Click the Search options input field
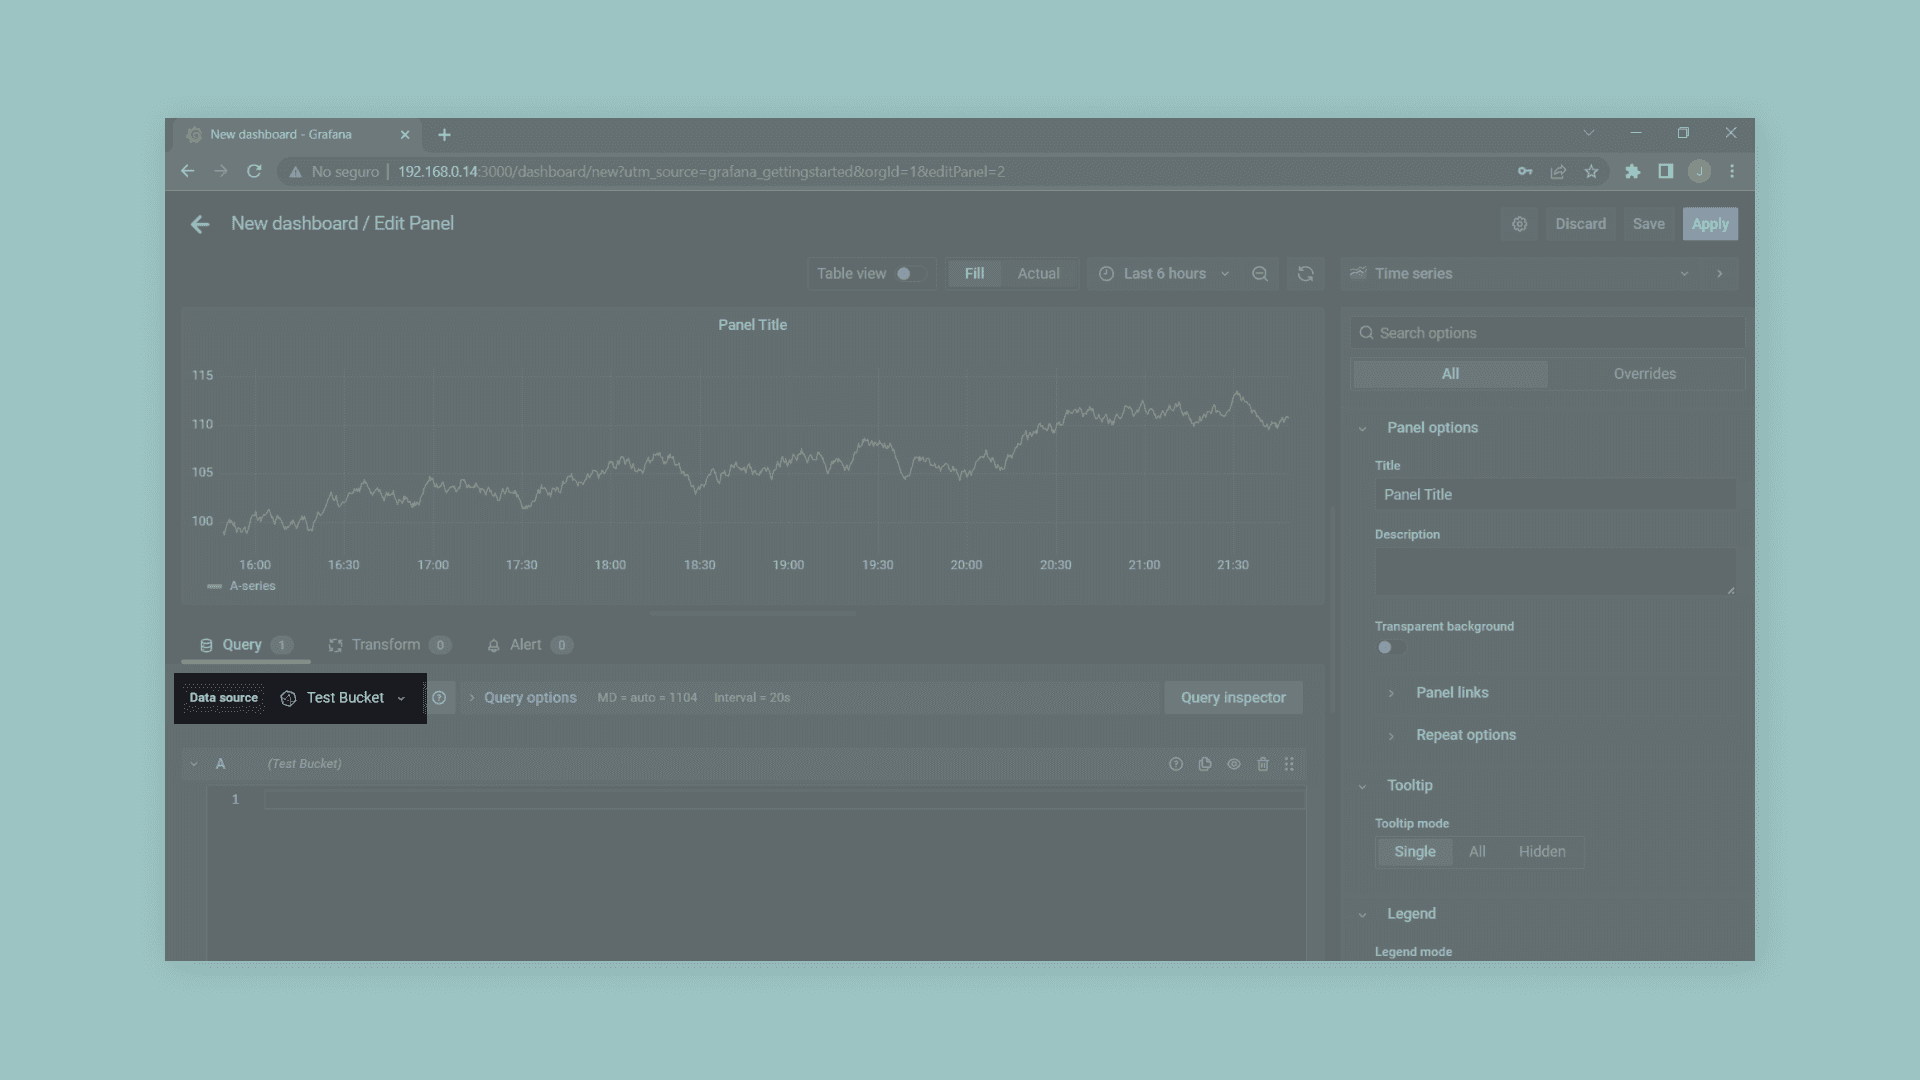Screen dimensions: 1920x1080 click(1550, 333)
